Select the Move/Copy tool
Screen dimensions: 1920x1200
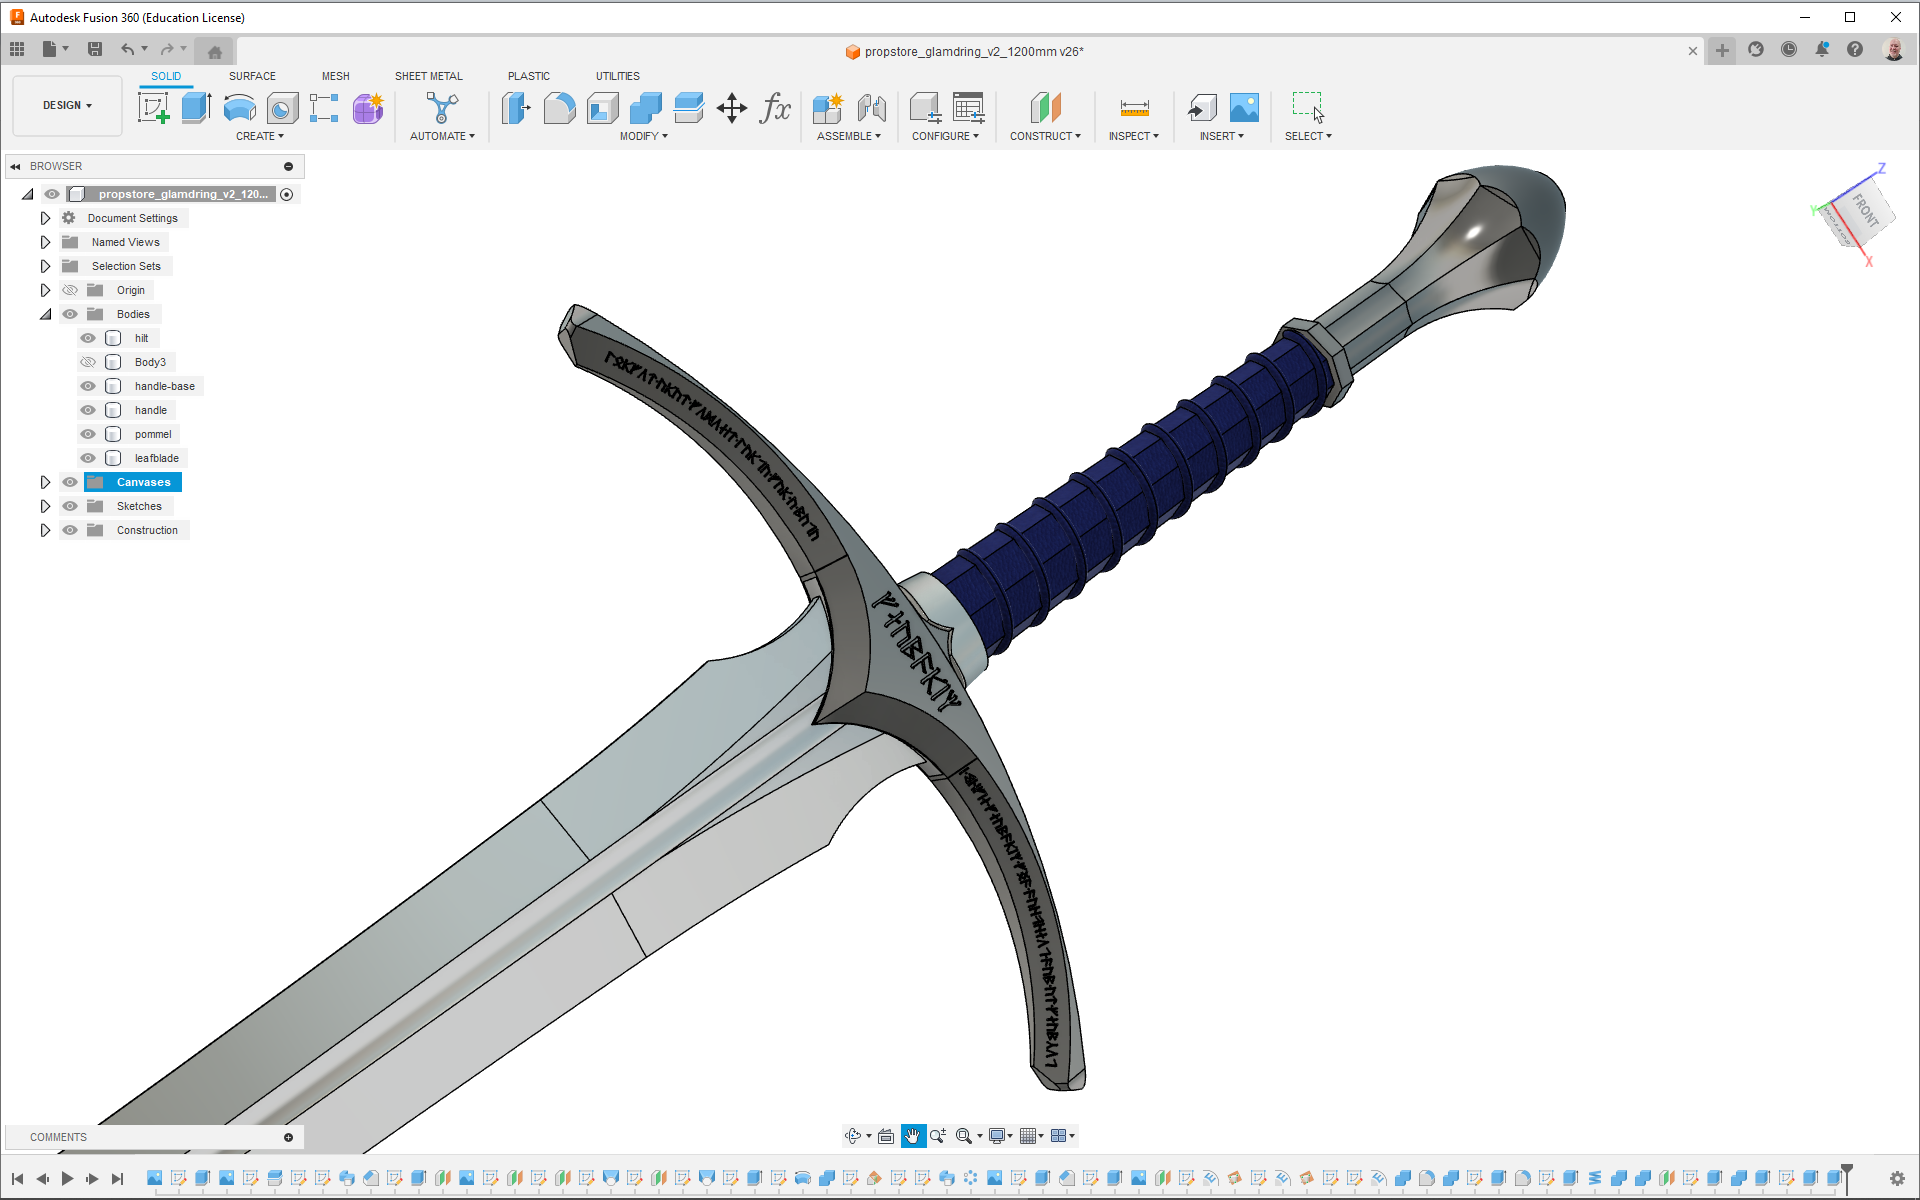[x=731, y=108]
